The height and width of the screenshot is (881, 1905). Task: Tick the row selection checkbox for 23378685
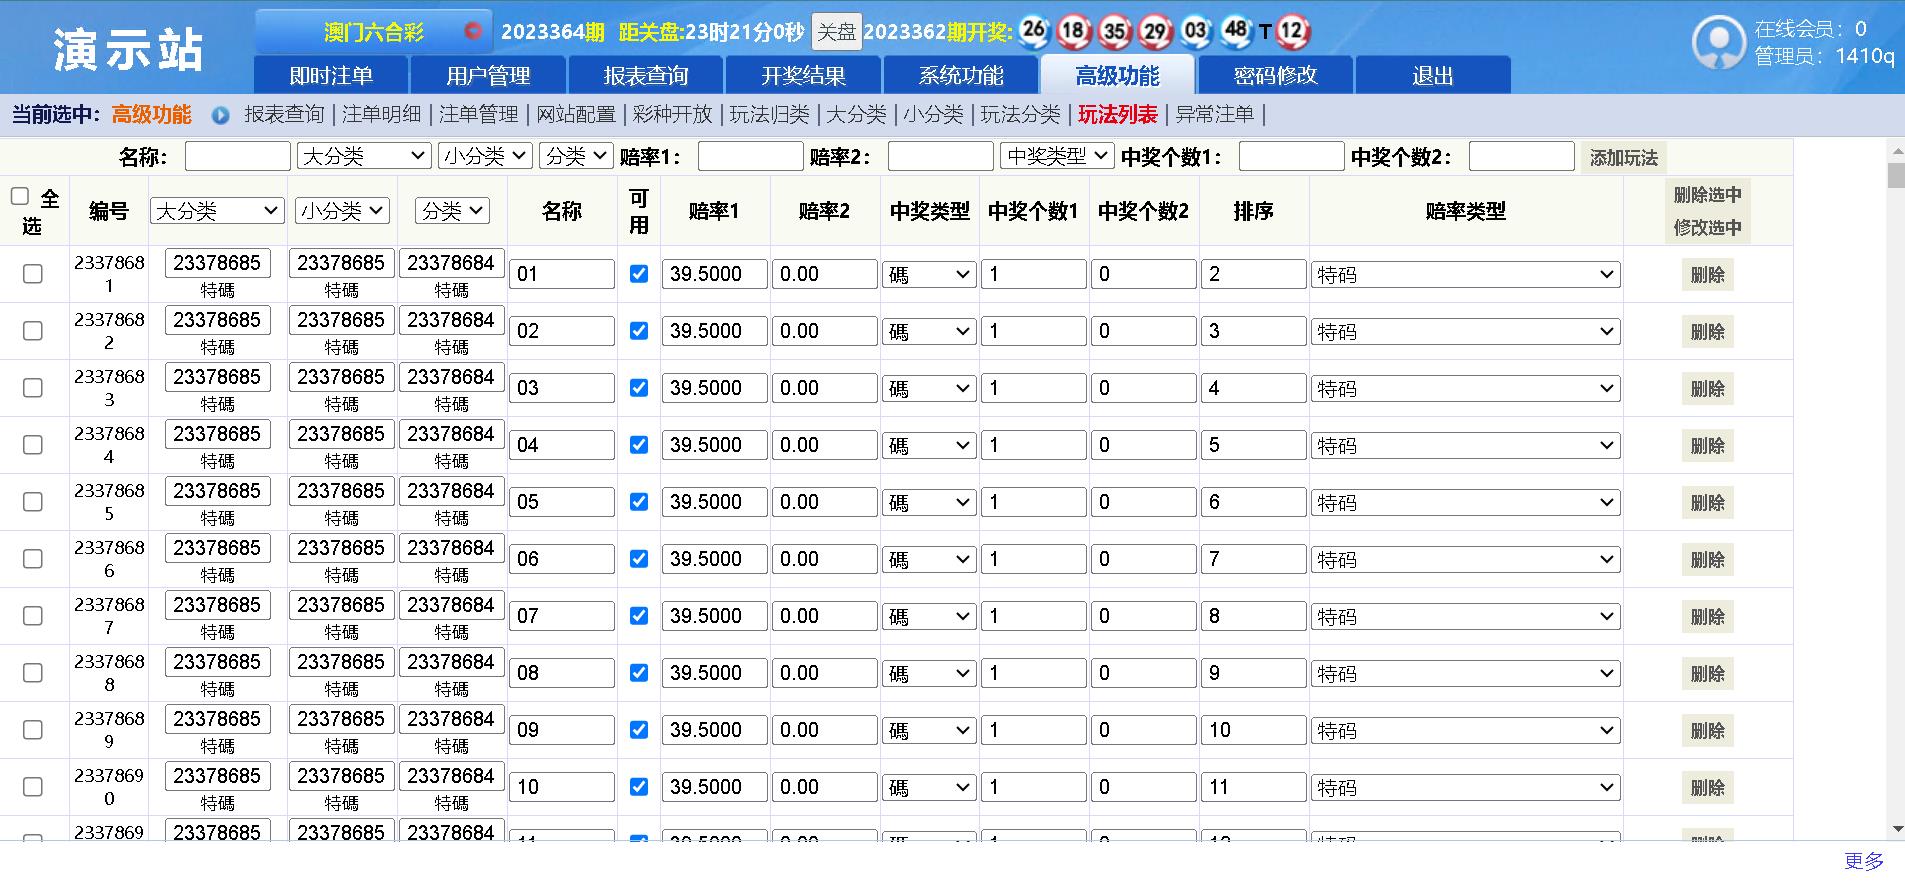33,502
